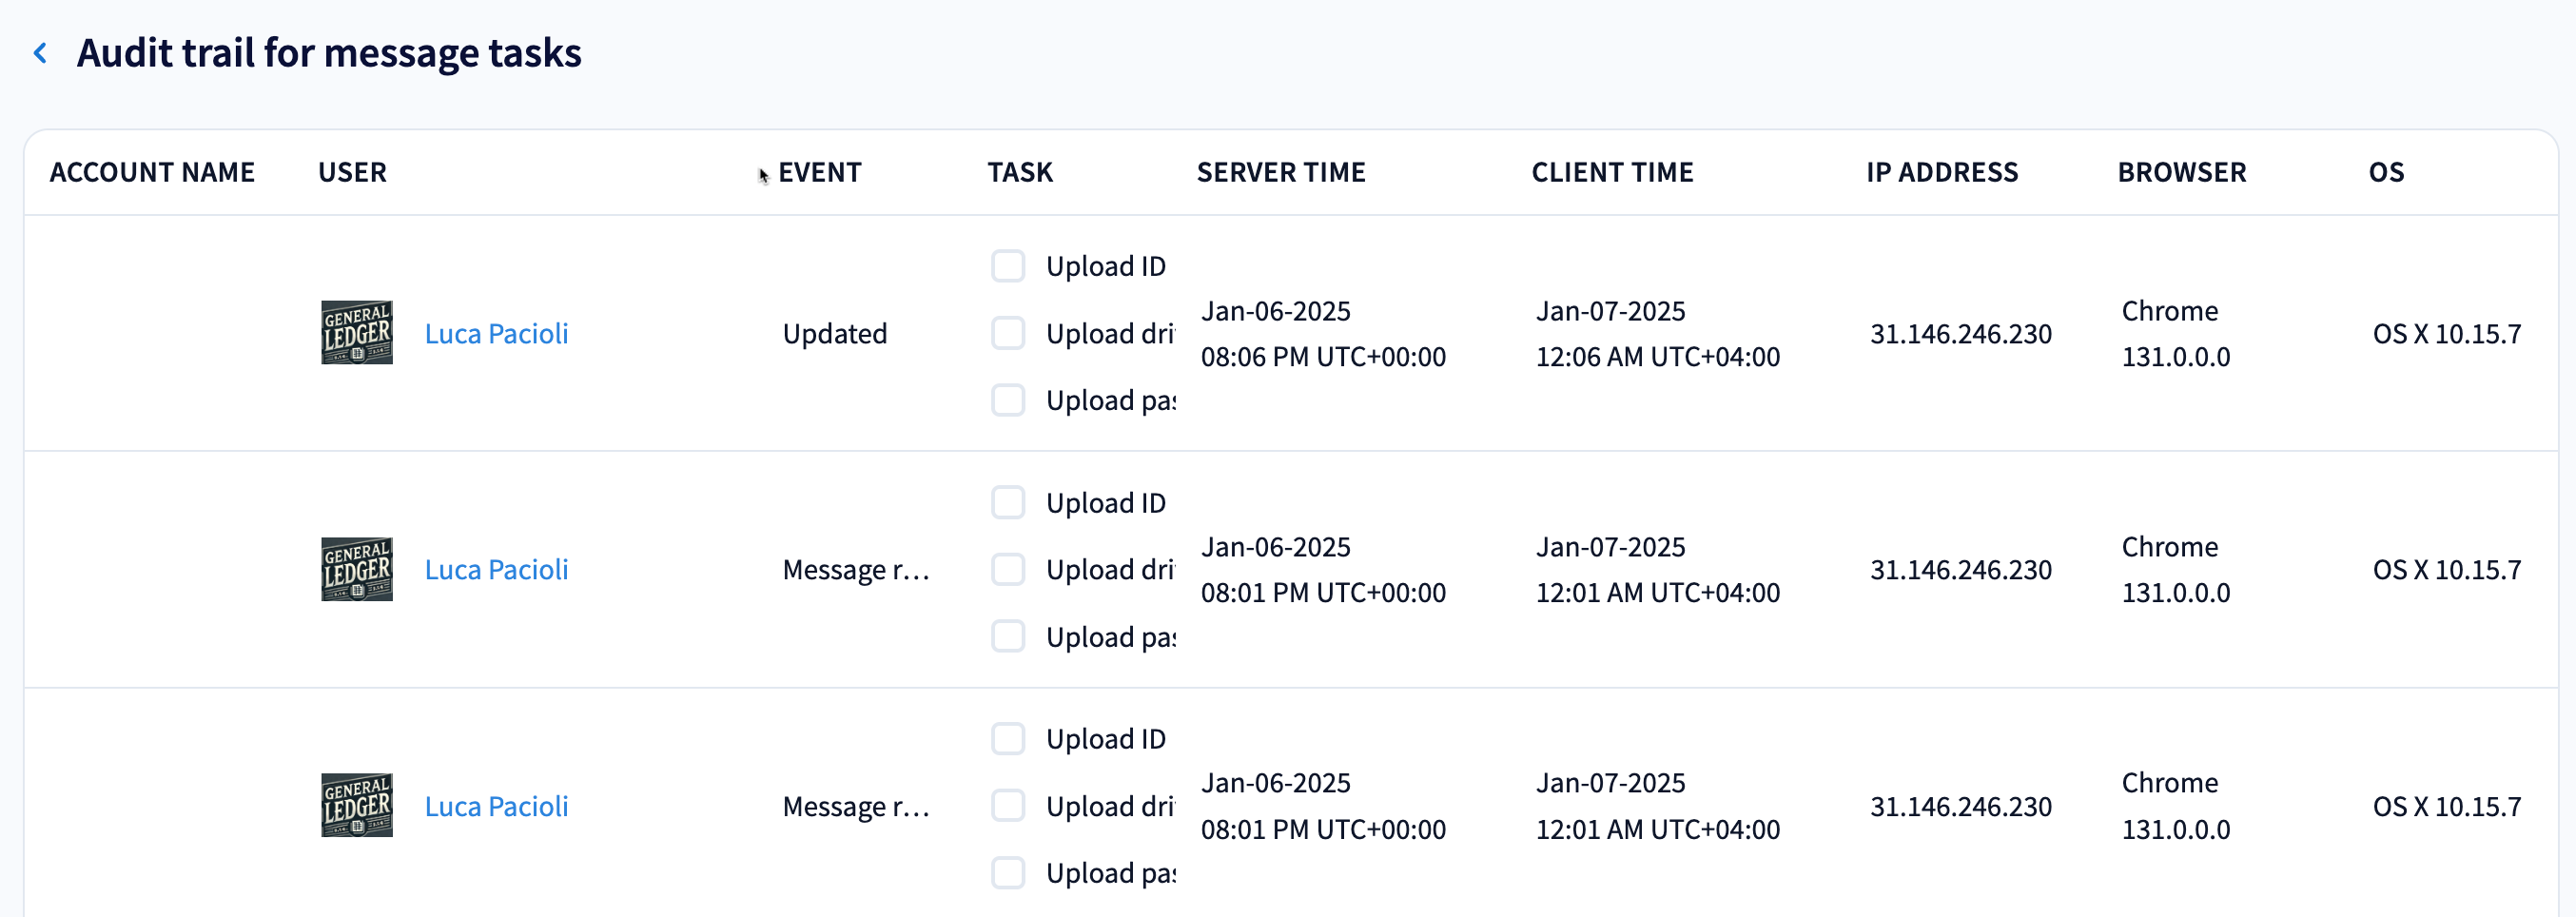
Task: Click the Event column header
Action: tap(819, 172)
